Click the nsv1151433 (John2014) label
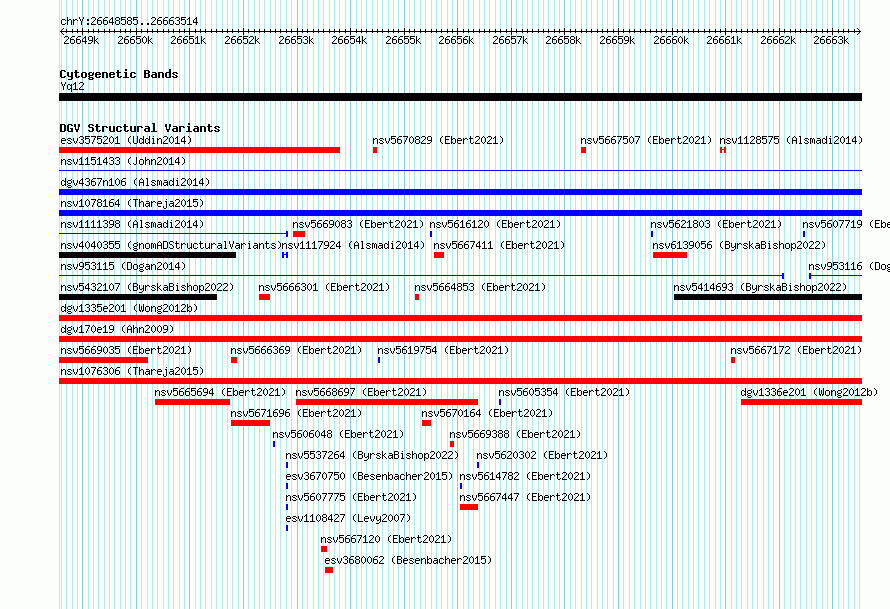Screen dimensions: 890x609 coord(123,161)
